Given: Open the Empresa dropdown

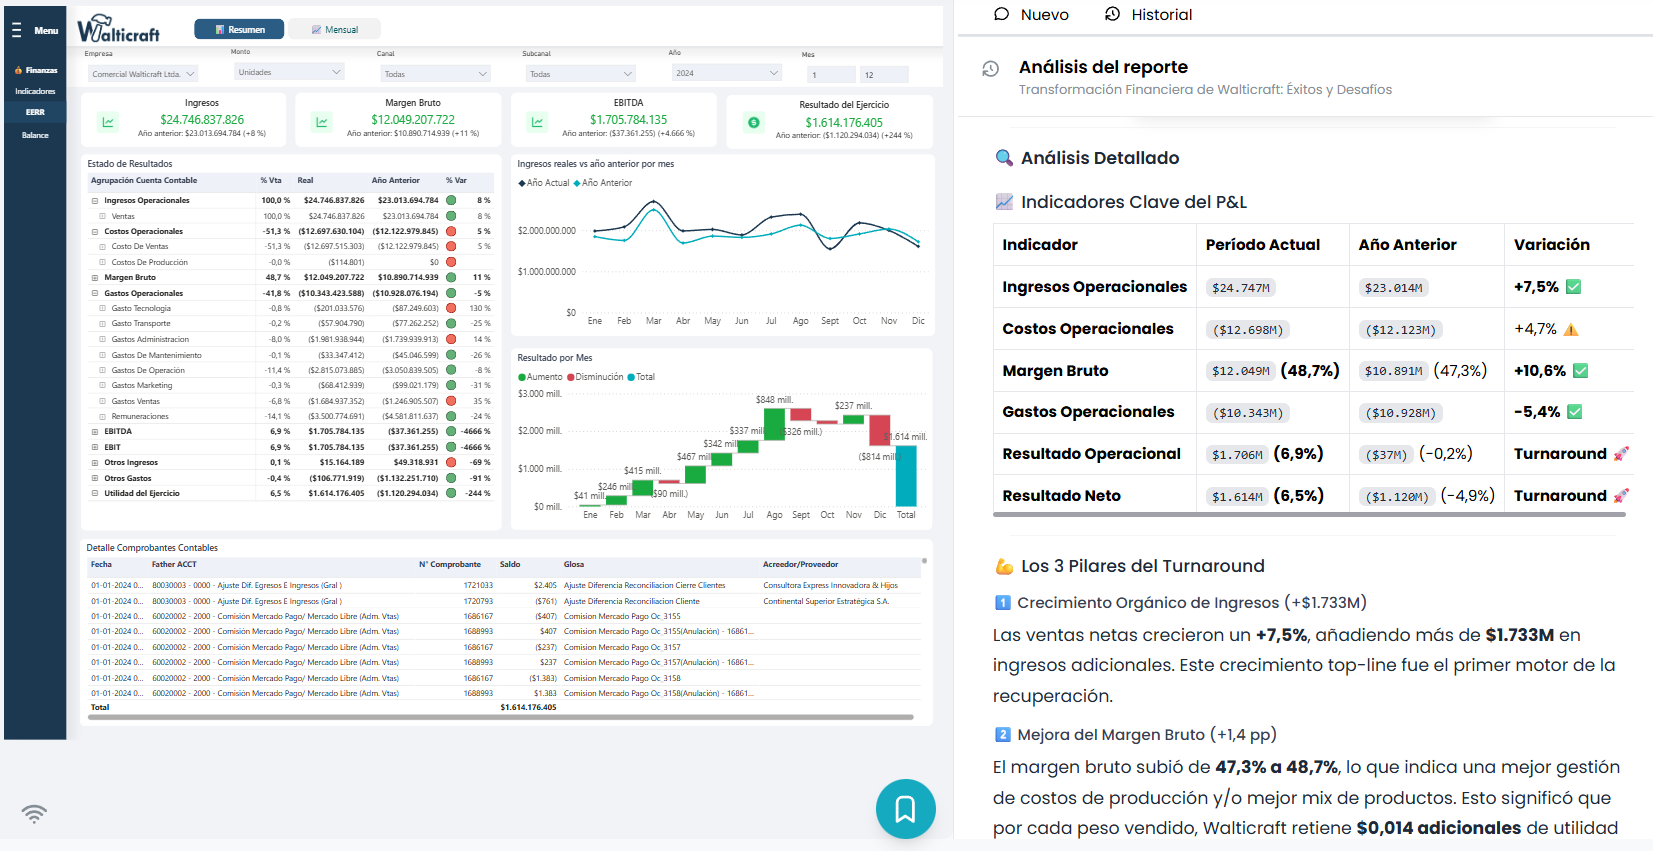Looking at the screenshot, I should (143, 74).
